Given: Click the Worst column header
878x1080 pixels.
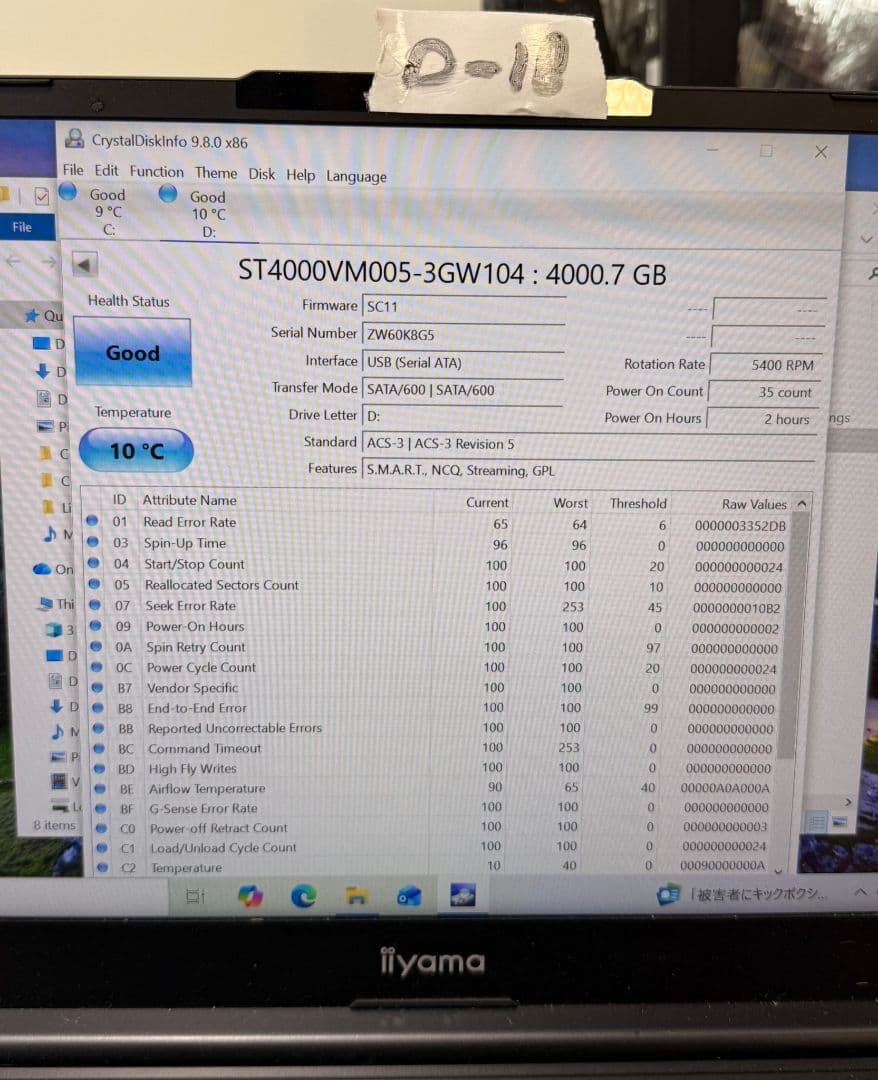Looking at the screenshot, I should click(x=570, y=503).
